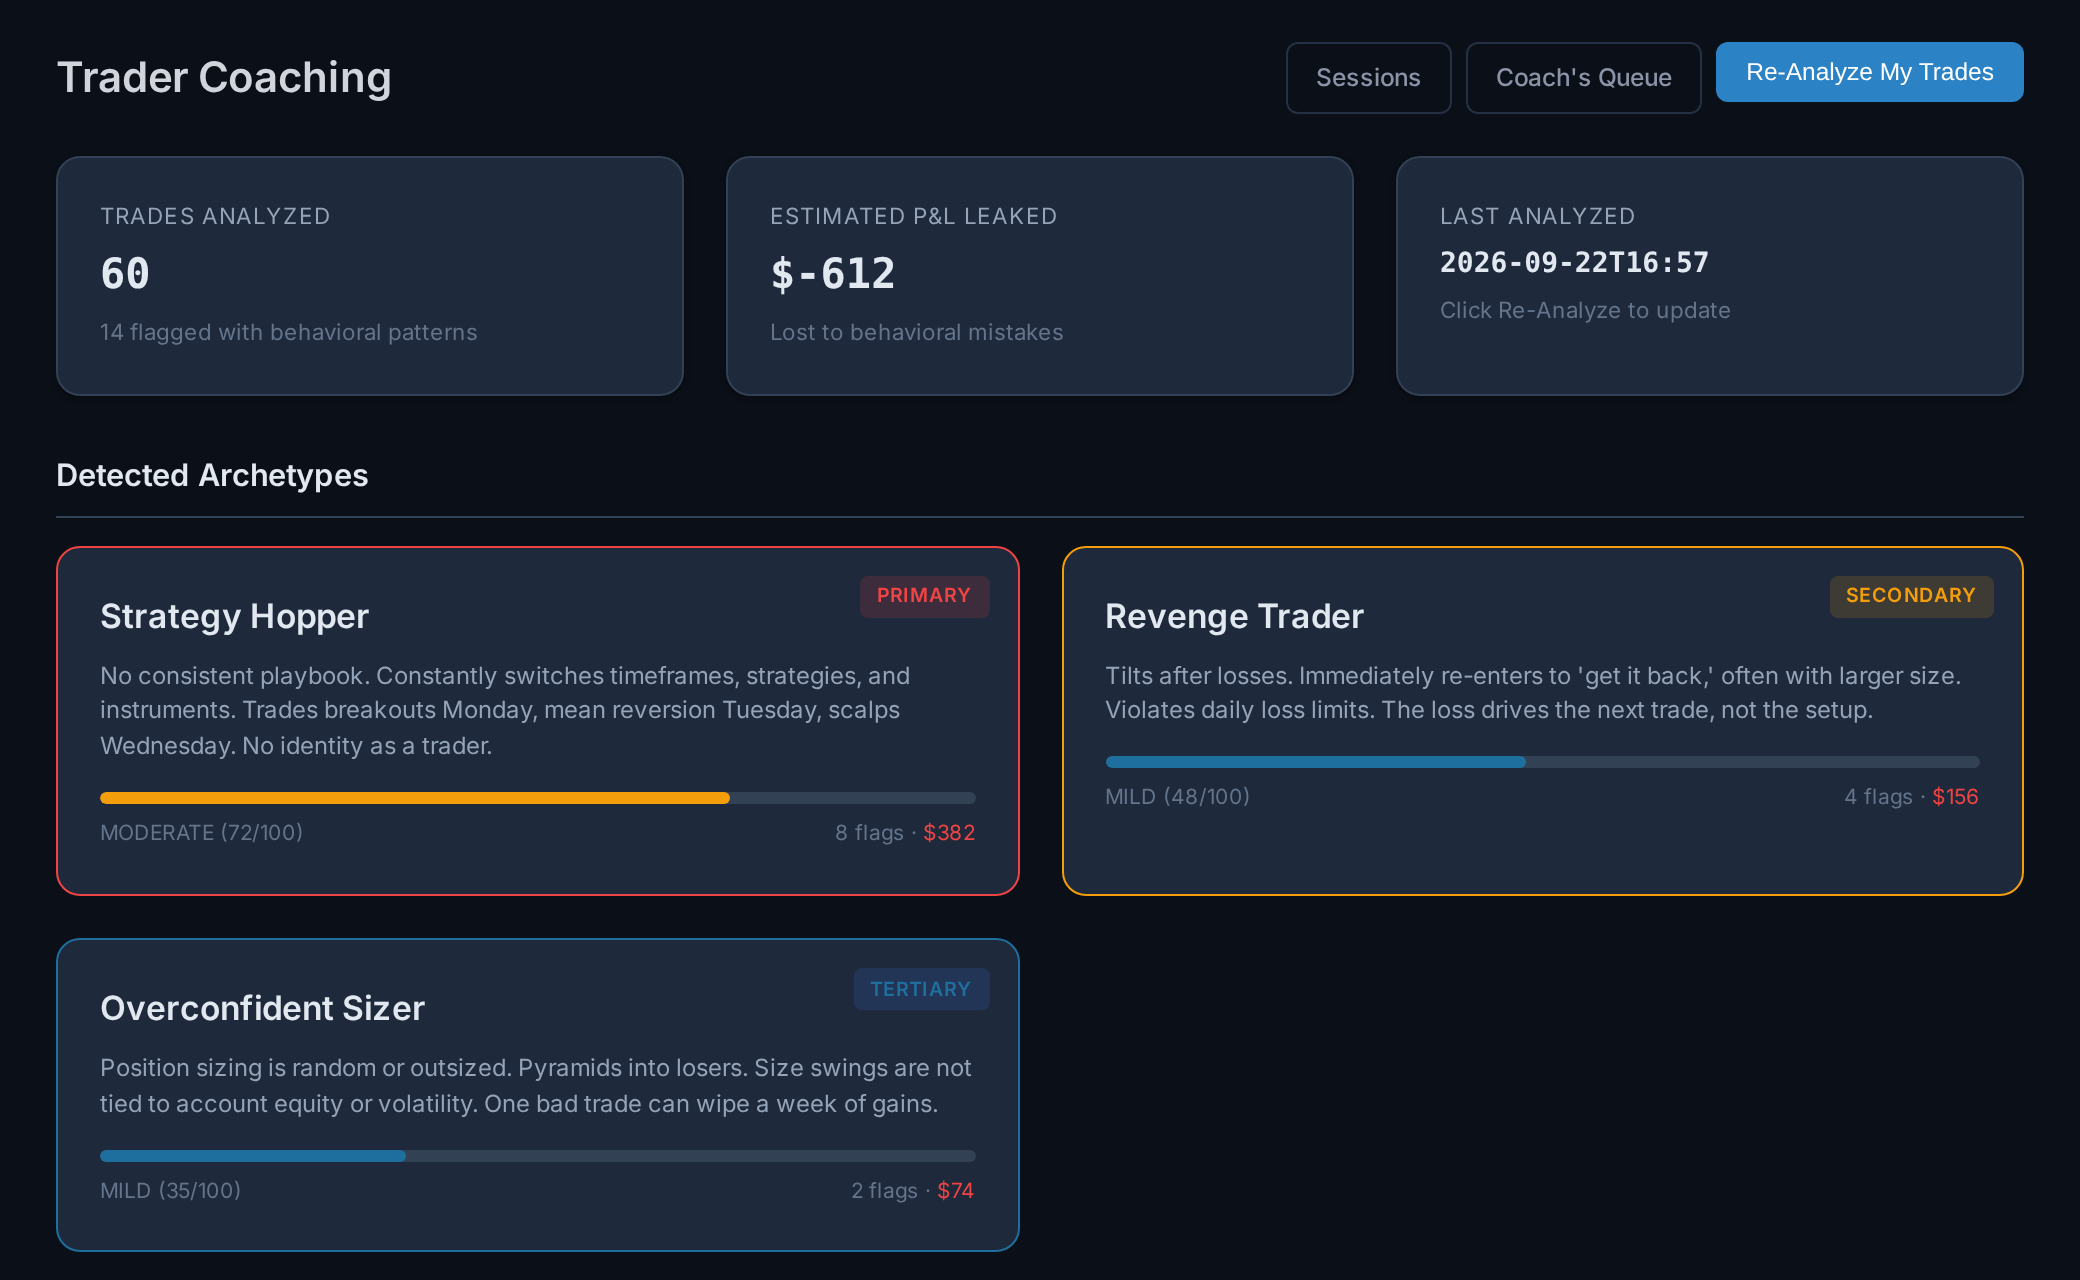2080x1280 pixels.
Task: Select the Overconfident Sizer archetype card
Action: click(538, 1095)
